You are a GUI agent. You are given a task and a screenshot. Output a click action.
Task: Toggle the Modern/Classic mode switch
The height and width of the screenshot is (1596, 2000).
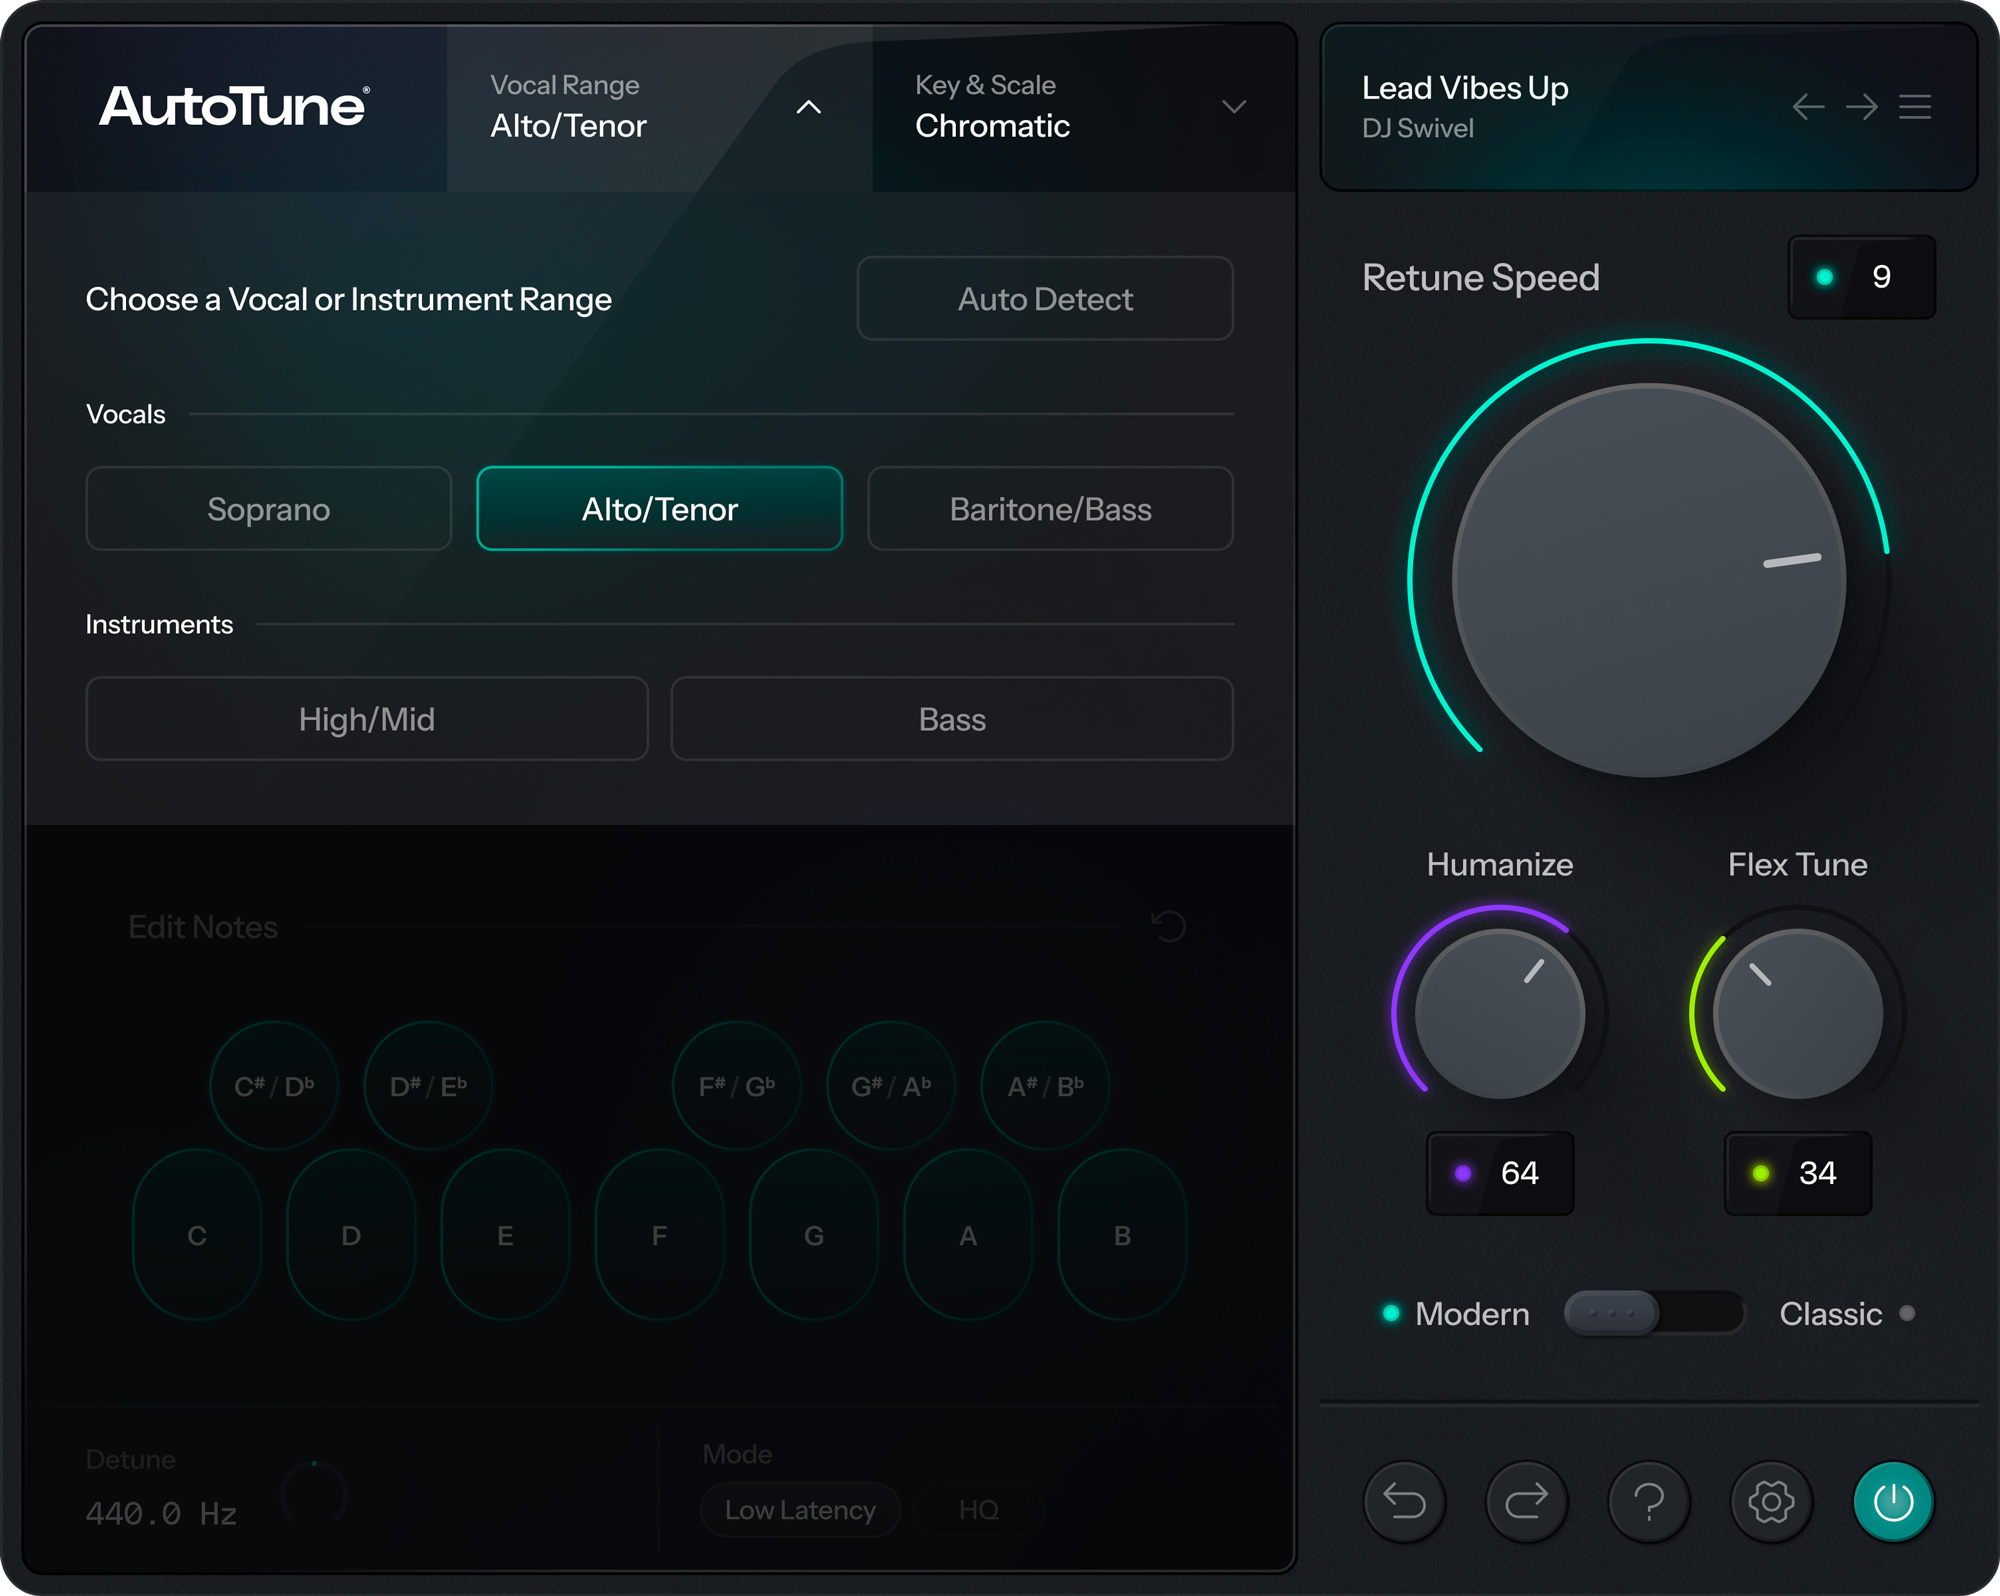pos(1653,1313)
